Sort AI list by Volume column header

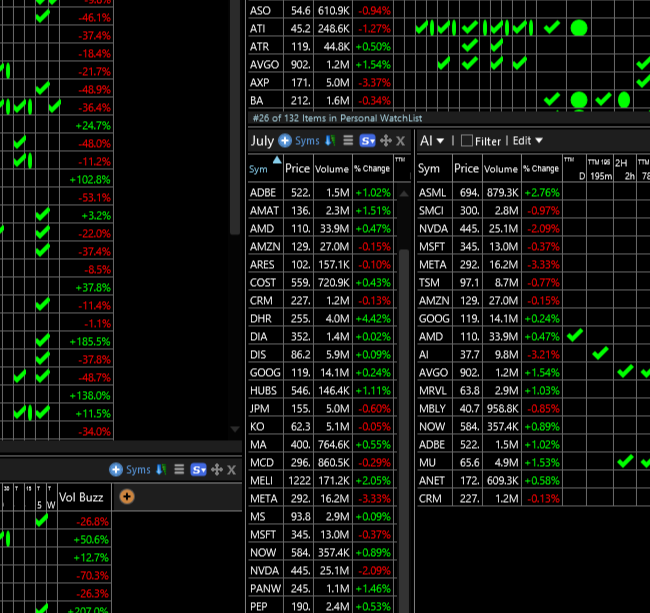click(501, 169)
